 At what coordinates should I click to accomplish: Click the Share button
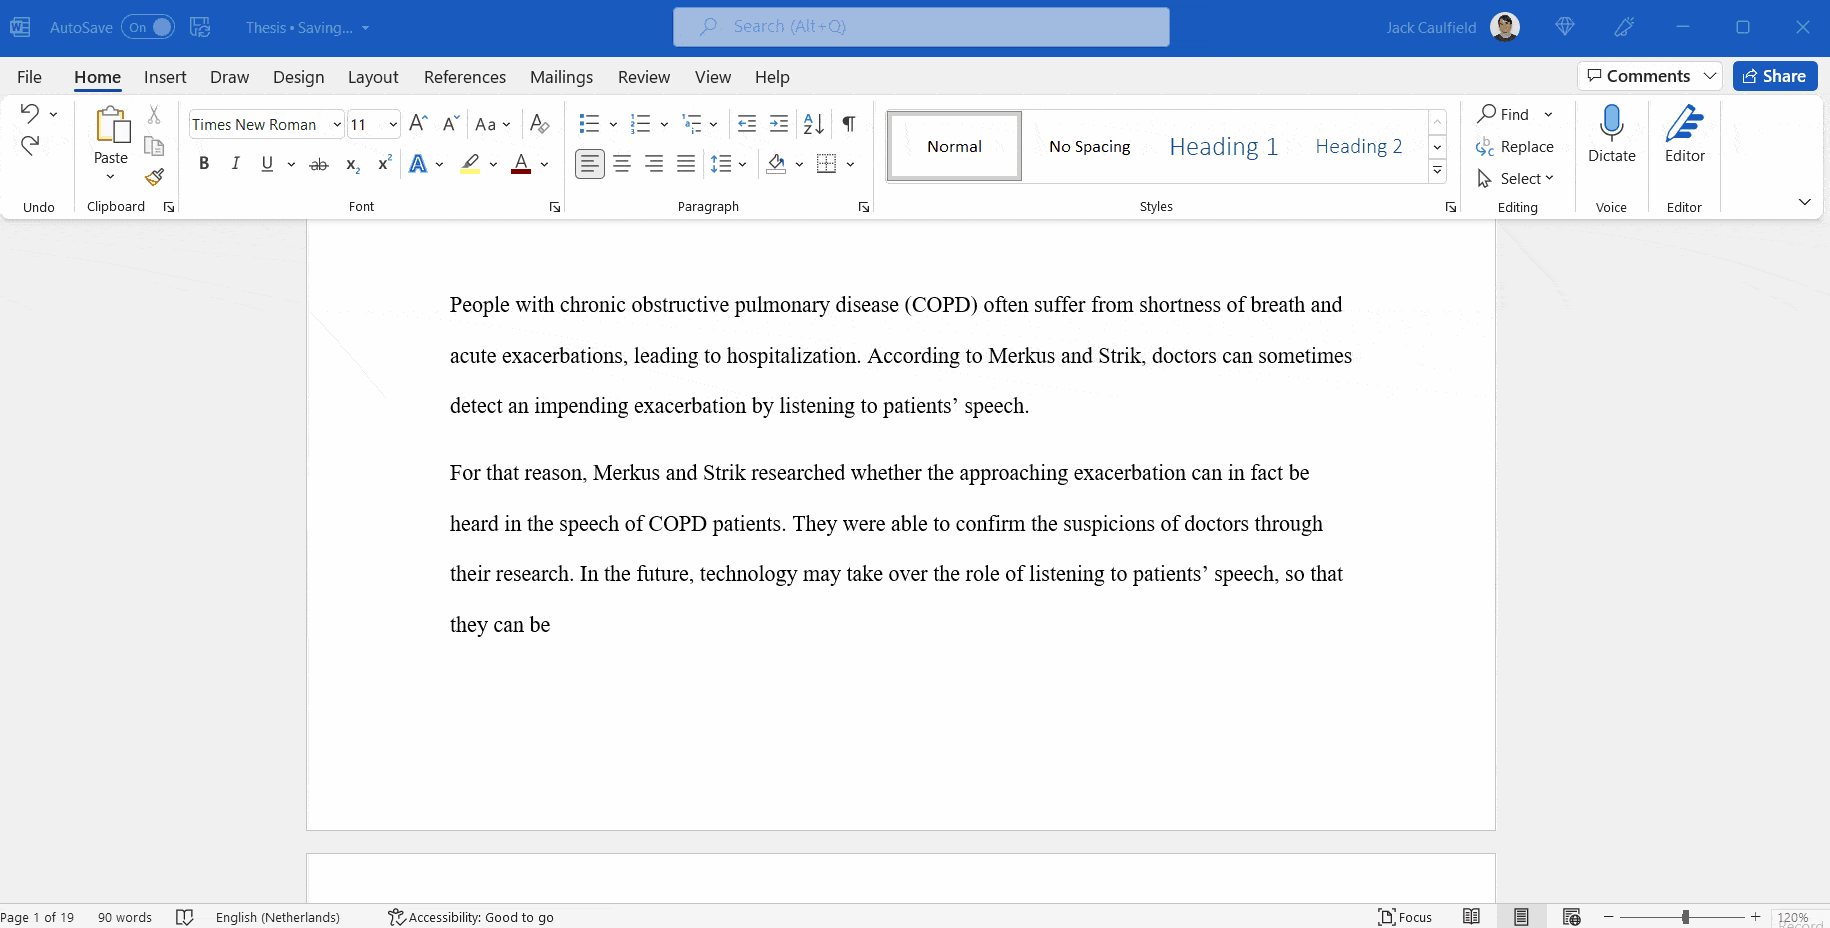[x=1775, y=76]
